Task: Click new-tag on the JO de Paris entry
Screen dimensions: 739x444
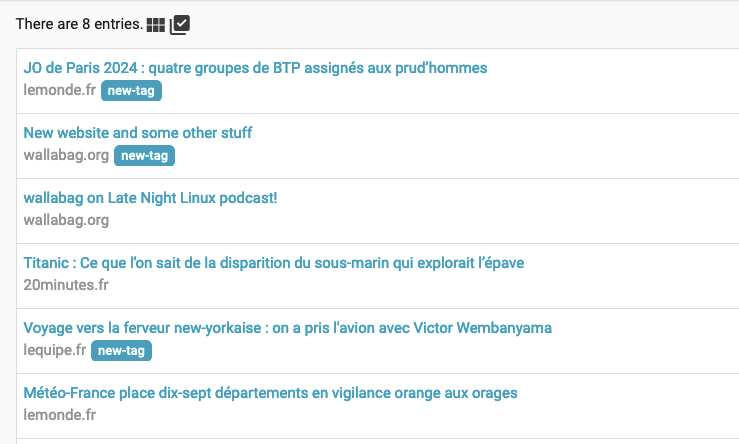Action: pos(131,90)
